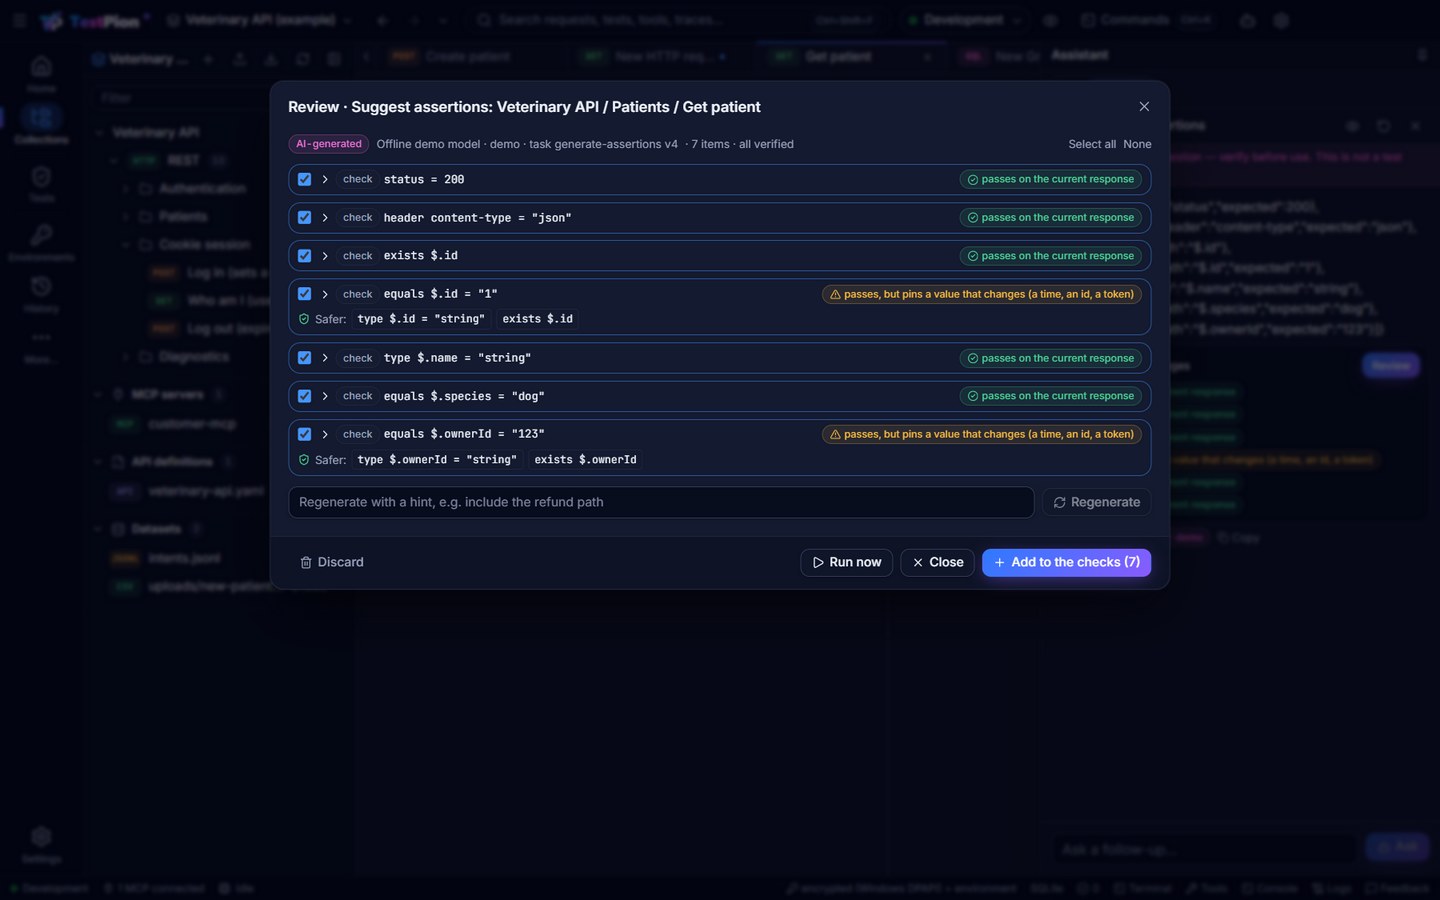The image size is (1440, 900).
Task: Expand the equals $.ownerId check row
Action: pyautogui.click(x=325, y=434)
